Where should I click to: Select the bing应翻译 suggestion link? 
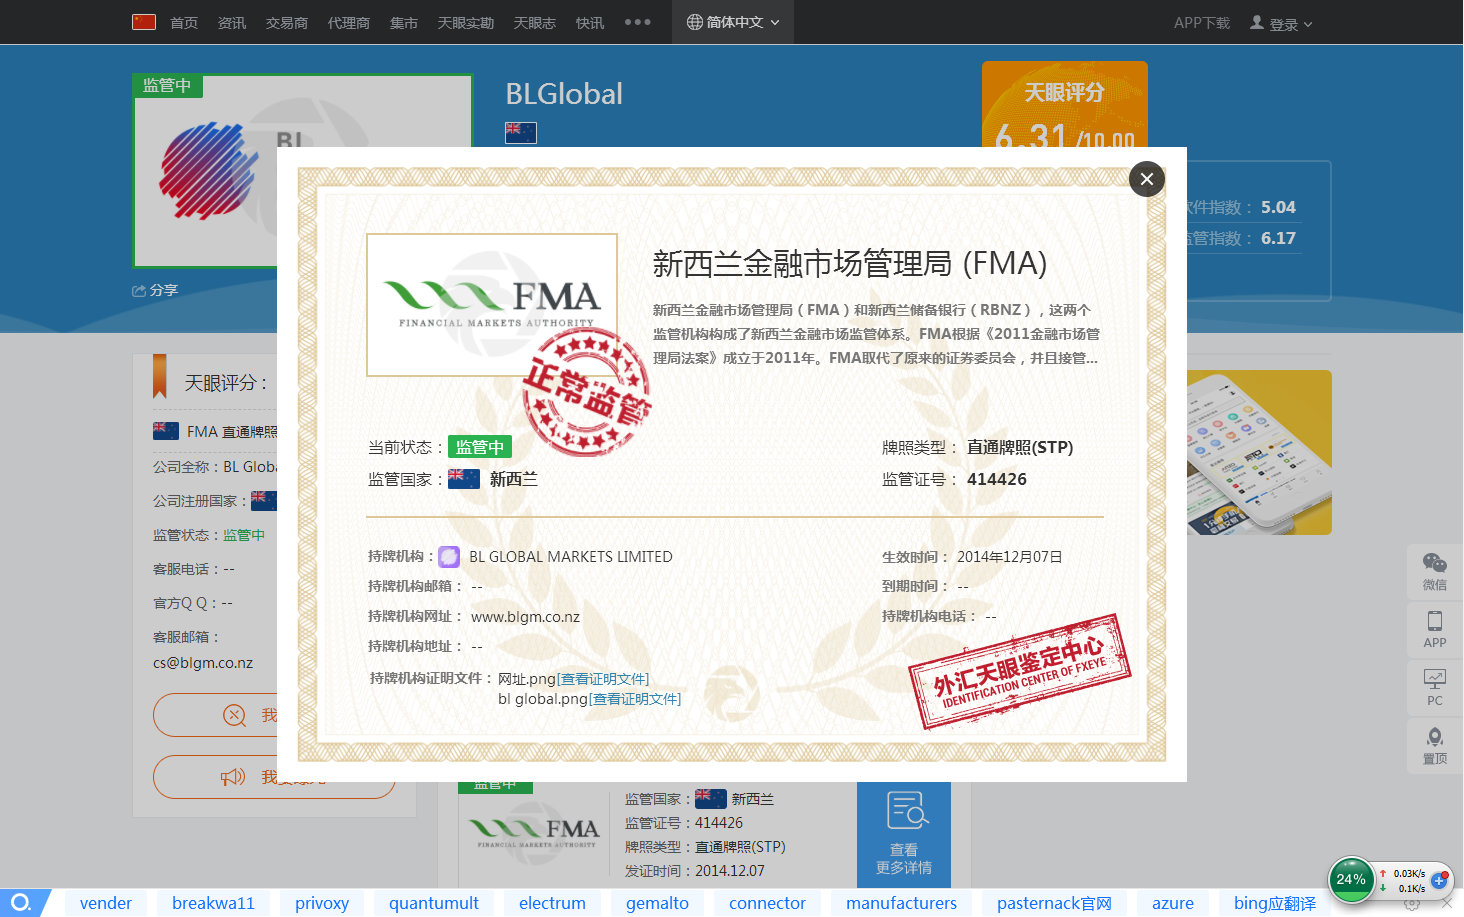click(1275, 903)
